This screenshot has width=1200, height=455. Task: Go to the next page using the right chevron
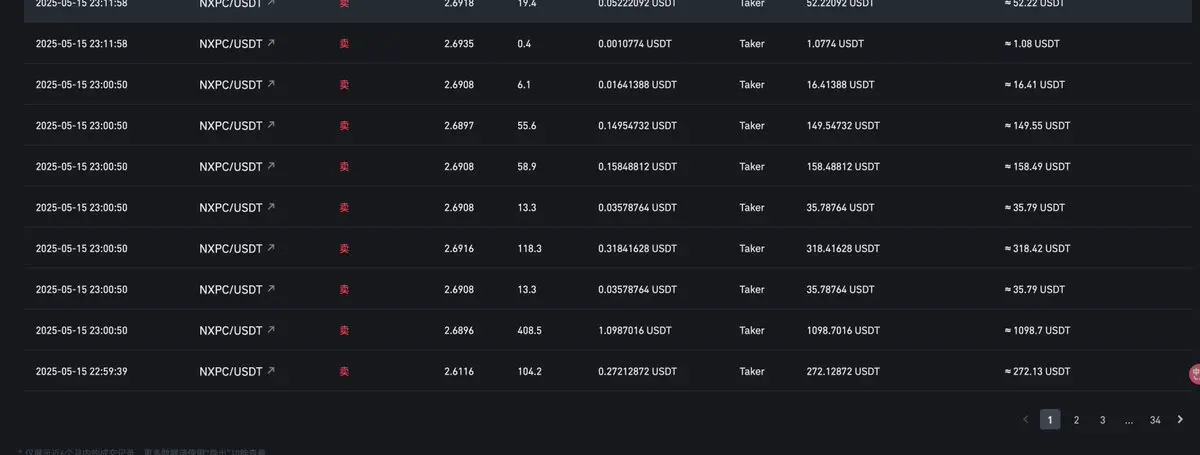[1180, 420]
